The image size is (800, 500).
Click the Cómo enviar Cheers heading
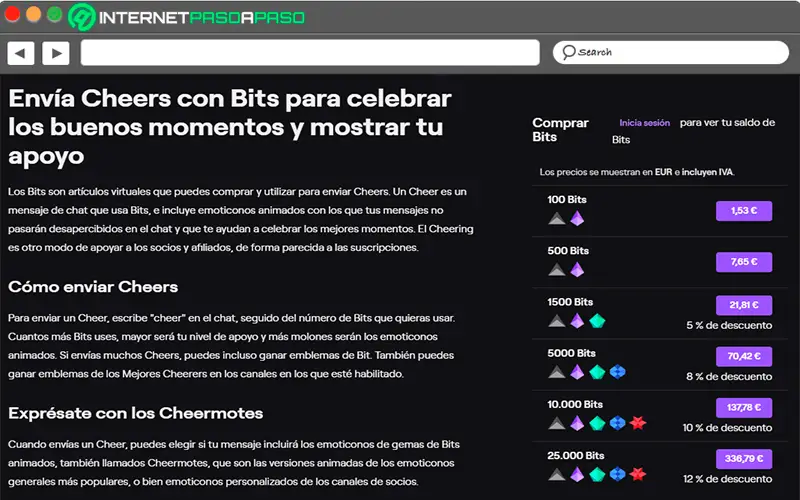tap(93, 287)
